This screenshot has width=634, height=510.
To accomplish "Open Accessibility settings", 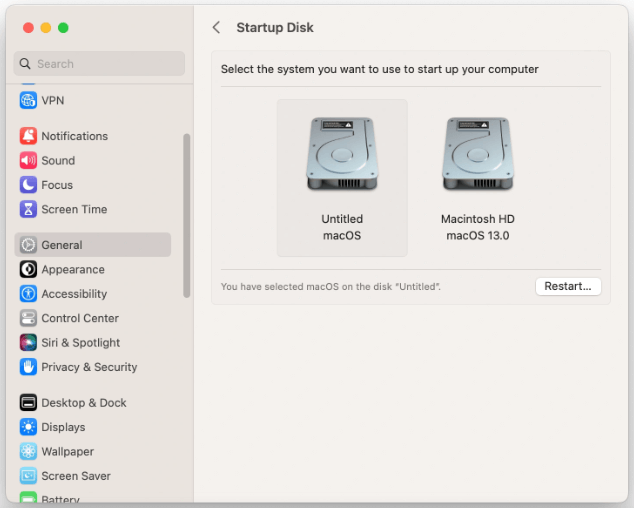I will click(93, 294).
